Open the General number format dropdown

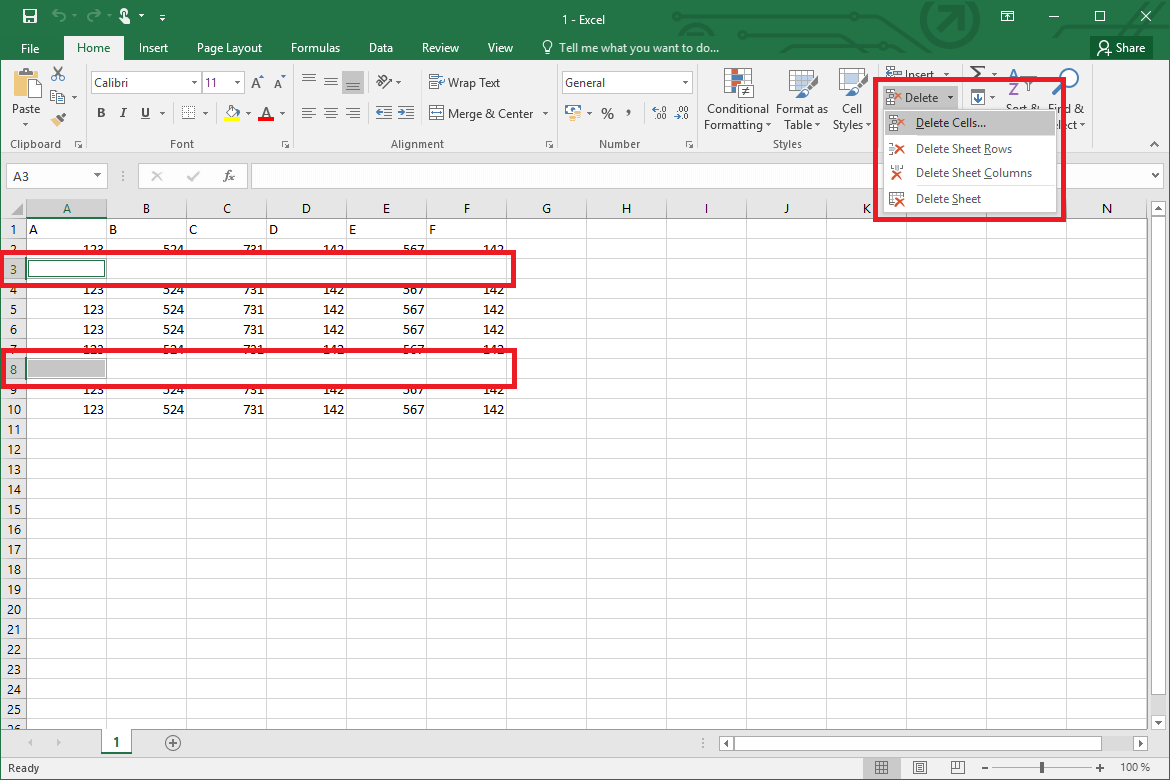point(683,81)
